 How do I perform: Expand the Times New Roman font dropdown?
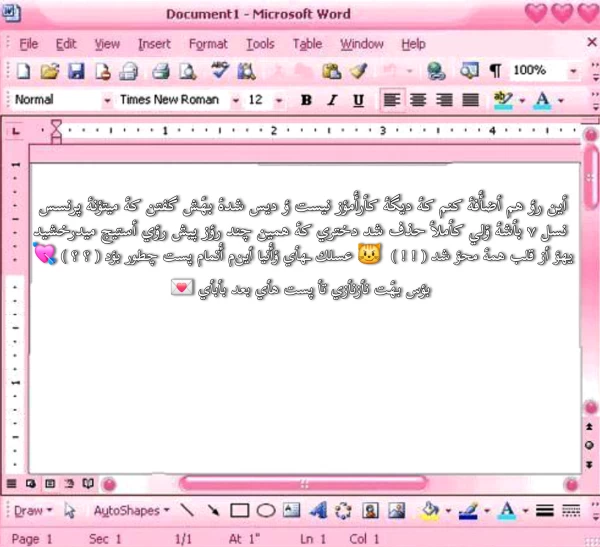236,101
